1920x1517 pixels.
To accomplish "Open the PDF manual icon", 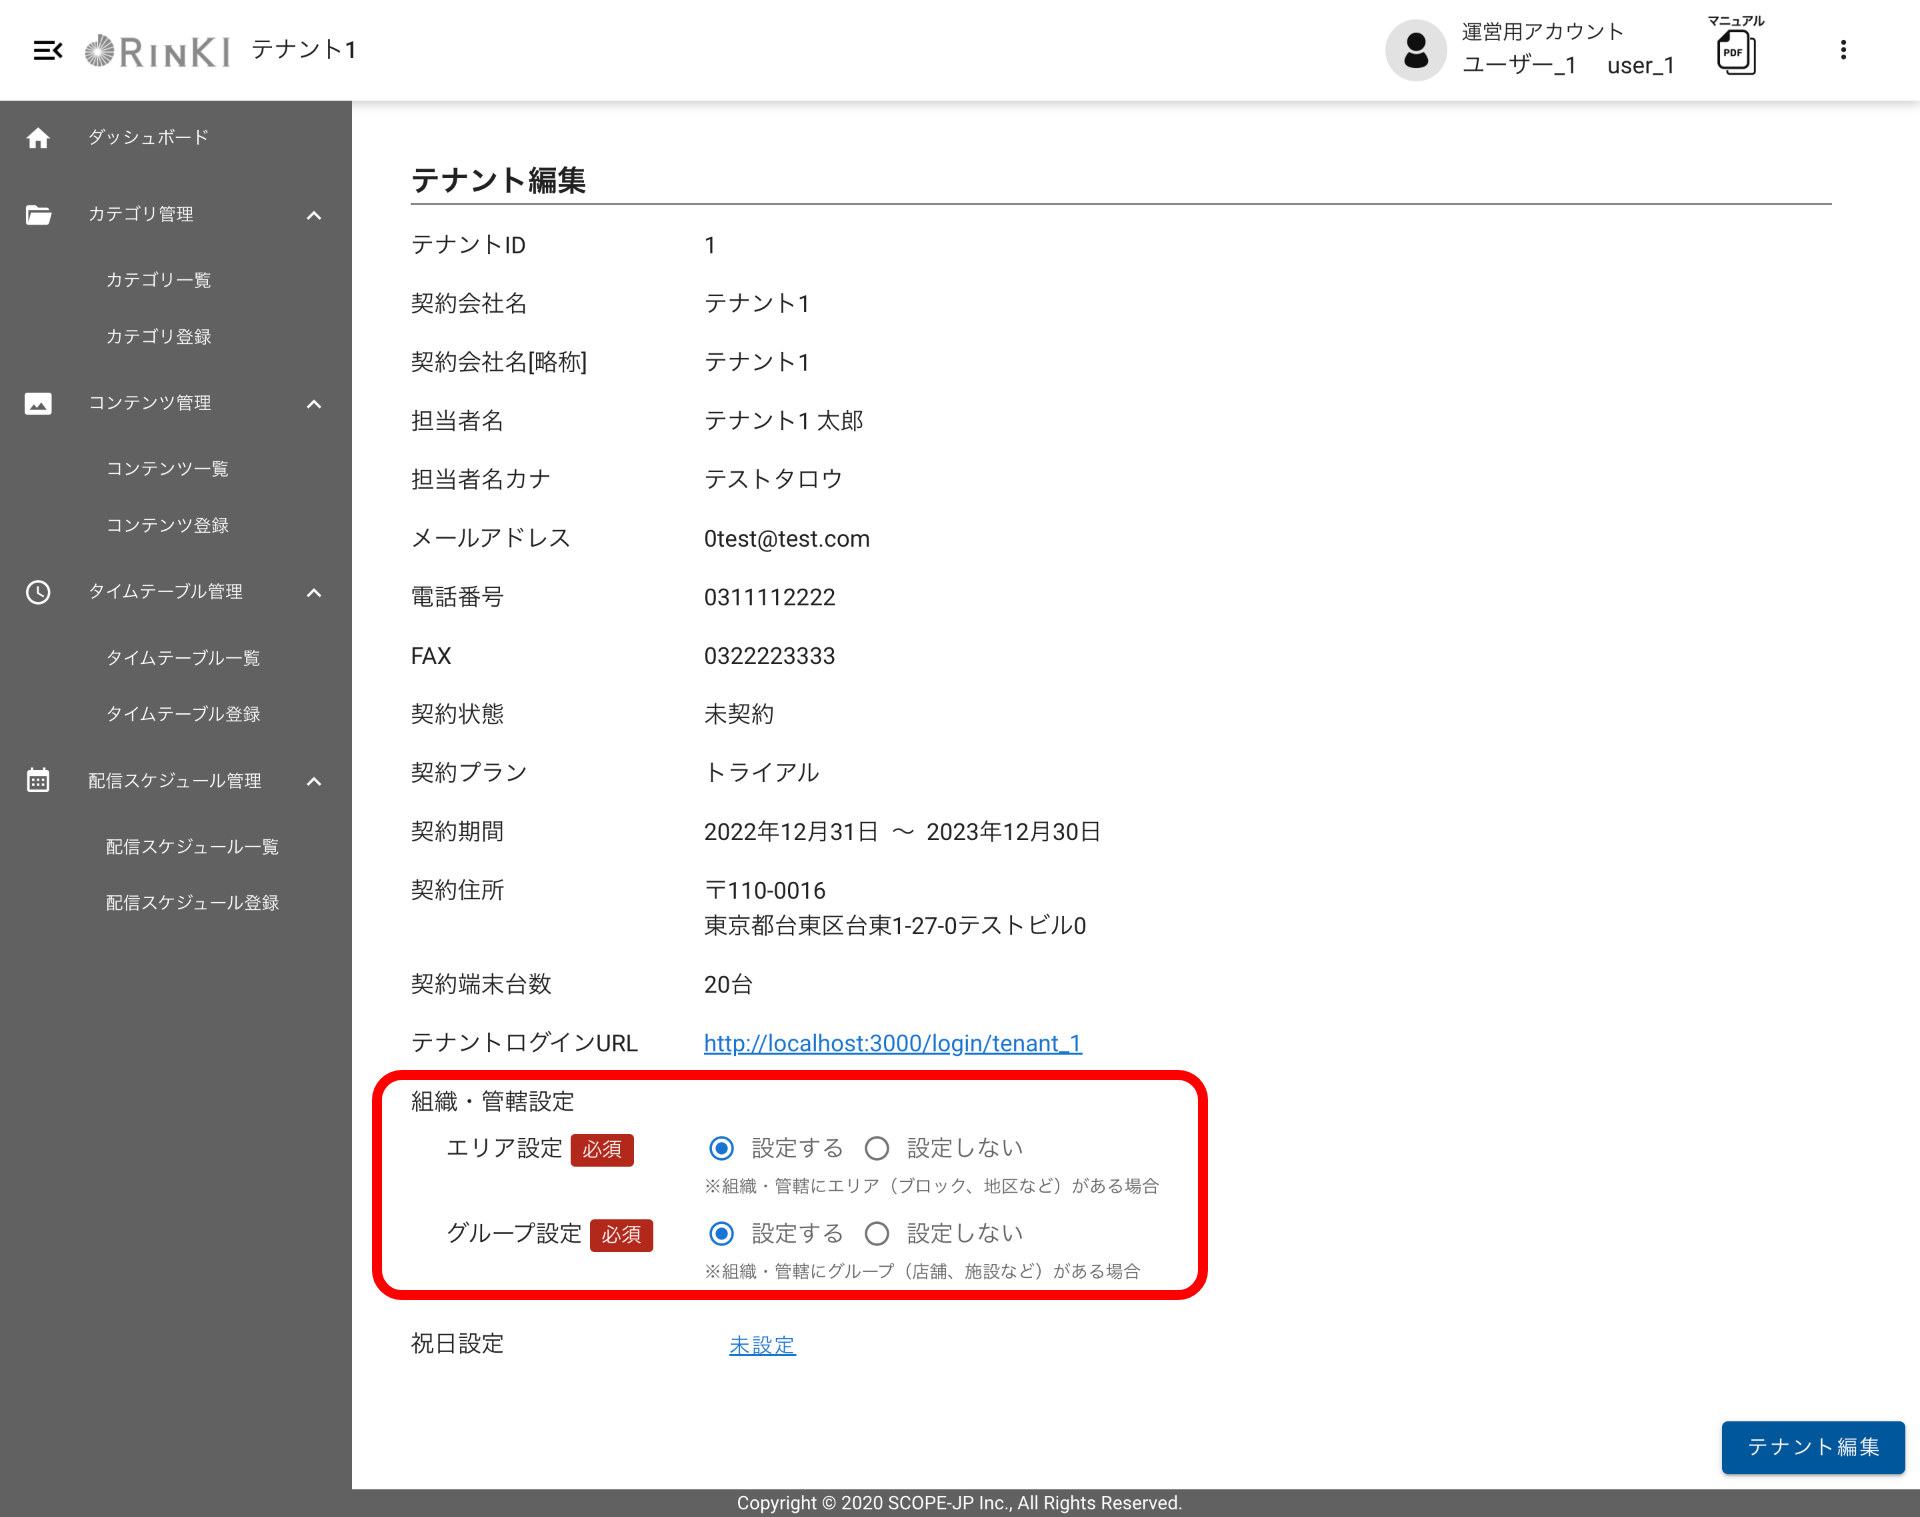I will [1736, 52].
